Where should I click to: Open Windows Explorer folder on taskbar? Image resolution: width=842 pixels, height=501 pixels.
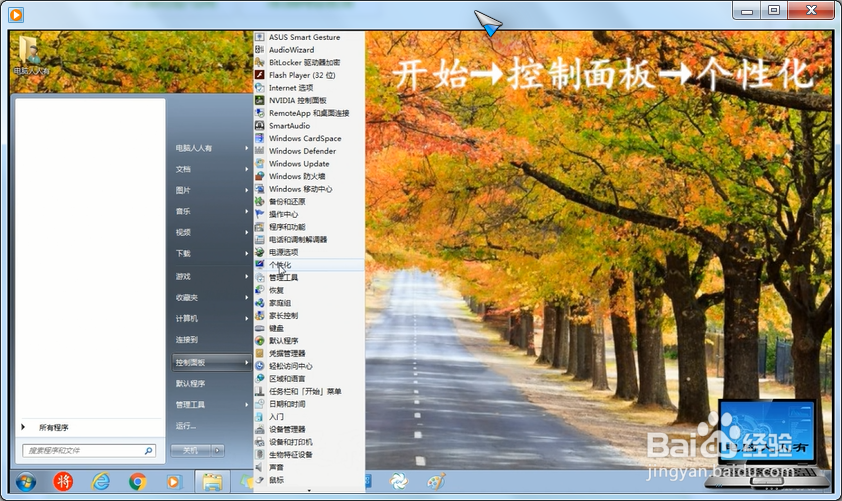pos(212,482)
